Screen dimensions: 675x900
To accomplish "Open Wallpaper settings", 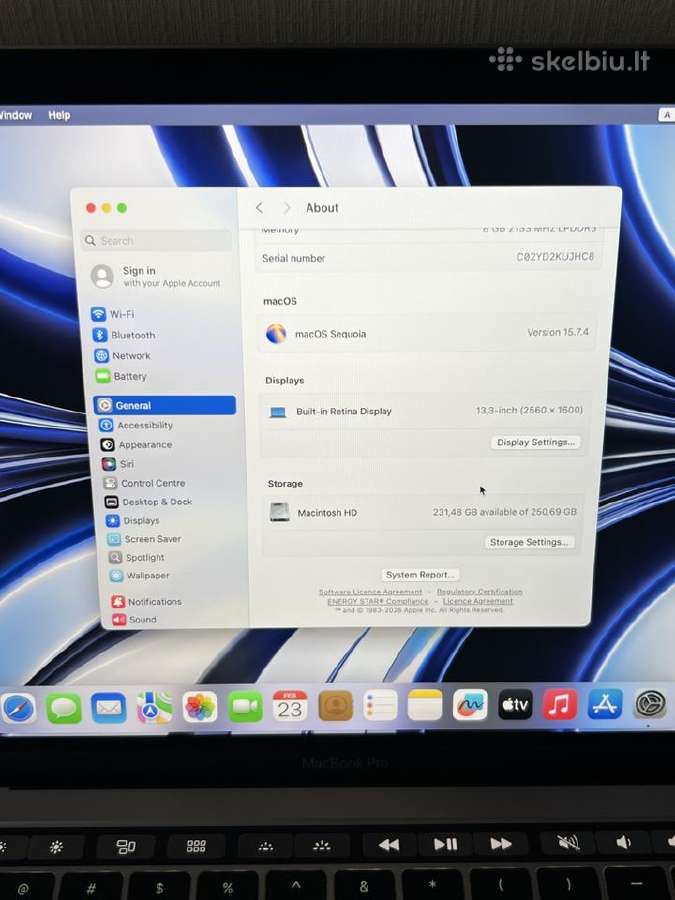I will pyautogui.click(x=139, y=575).
